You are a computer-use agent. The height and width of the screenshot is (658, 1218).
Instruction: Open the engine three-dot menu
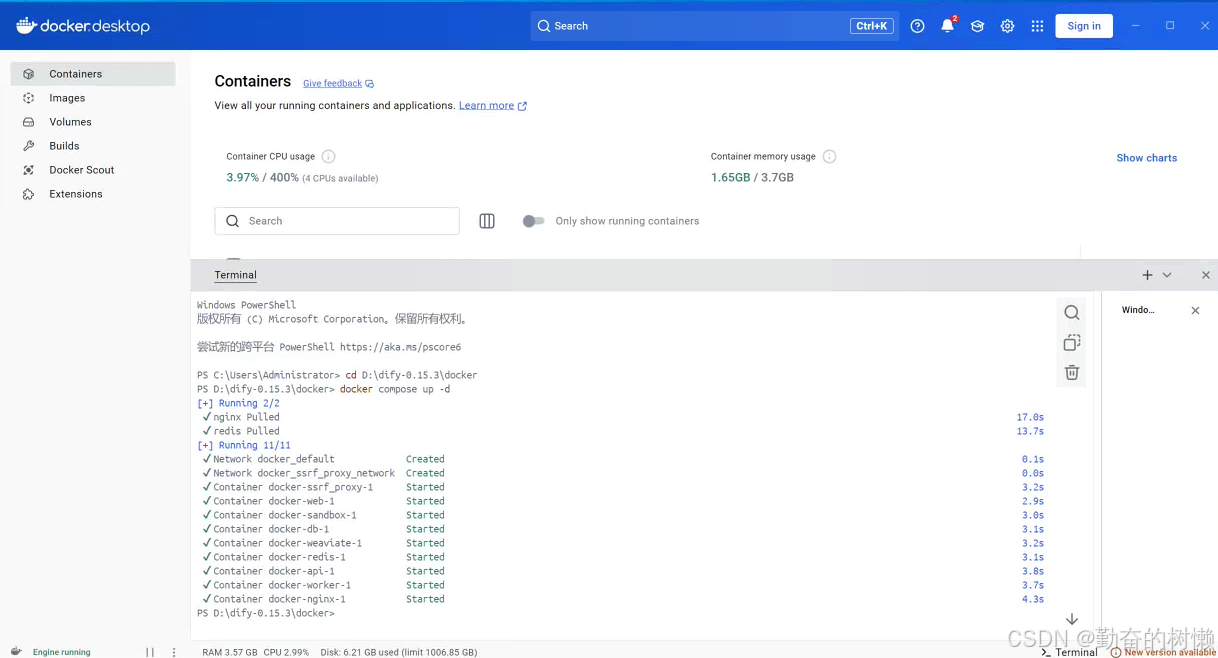click(174, 652)
